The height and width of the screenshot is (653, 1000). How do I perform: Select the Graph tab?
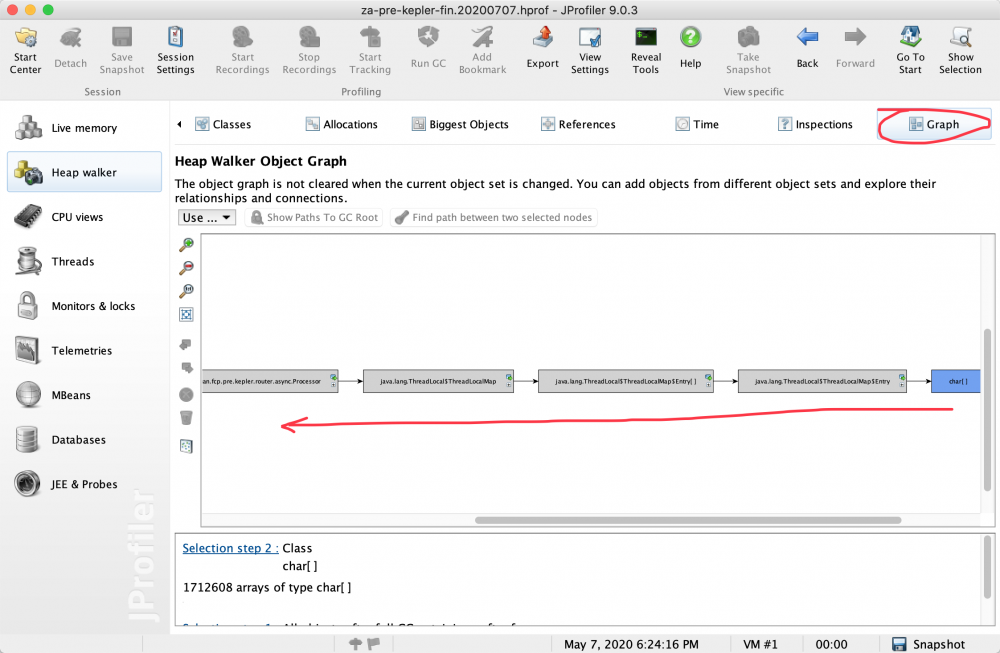(x=934, y=124)
